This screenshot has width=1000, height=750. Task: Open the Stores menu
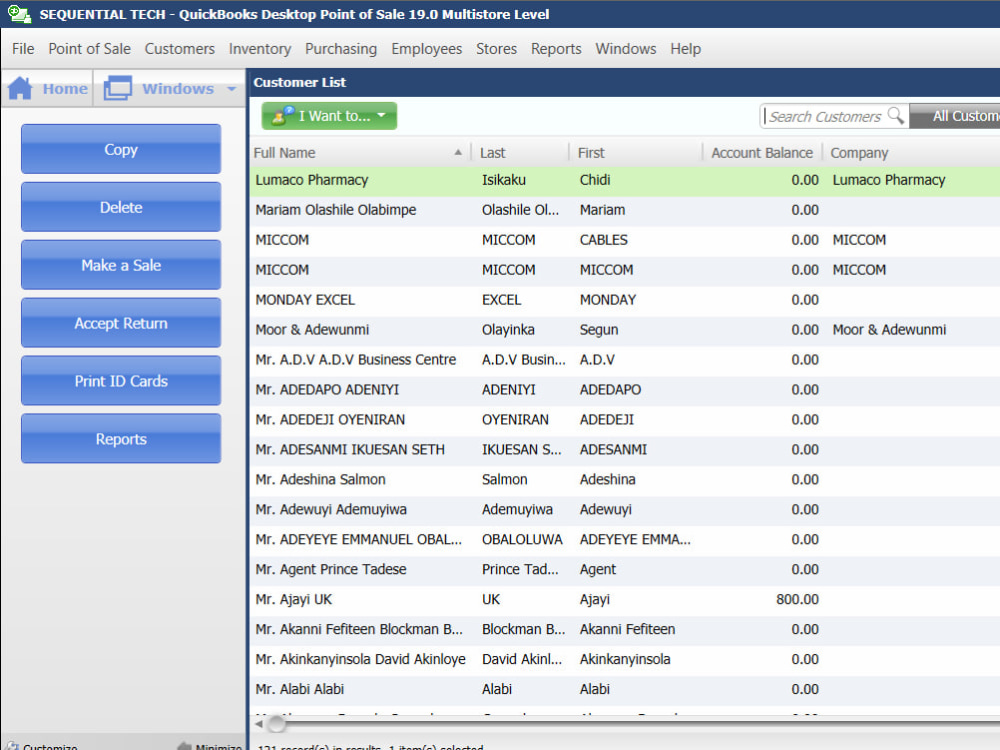pyautogui.click(x=496, y=48)
